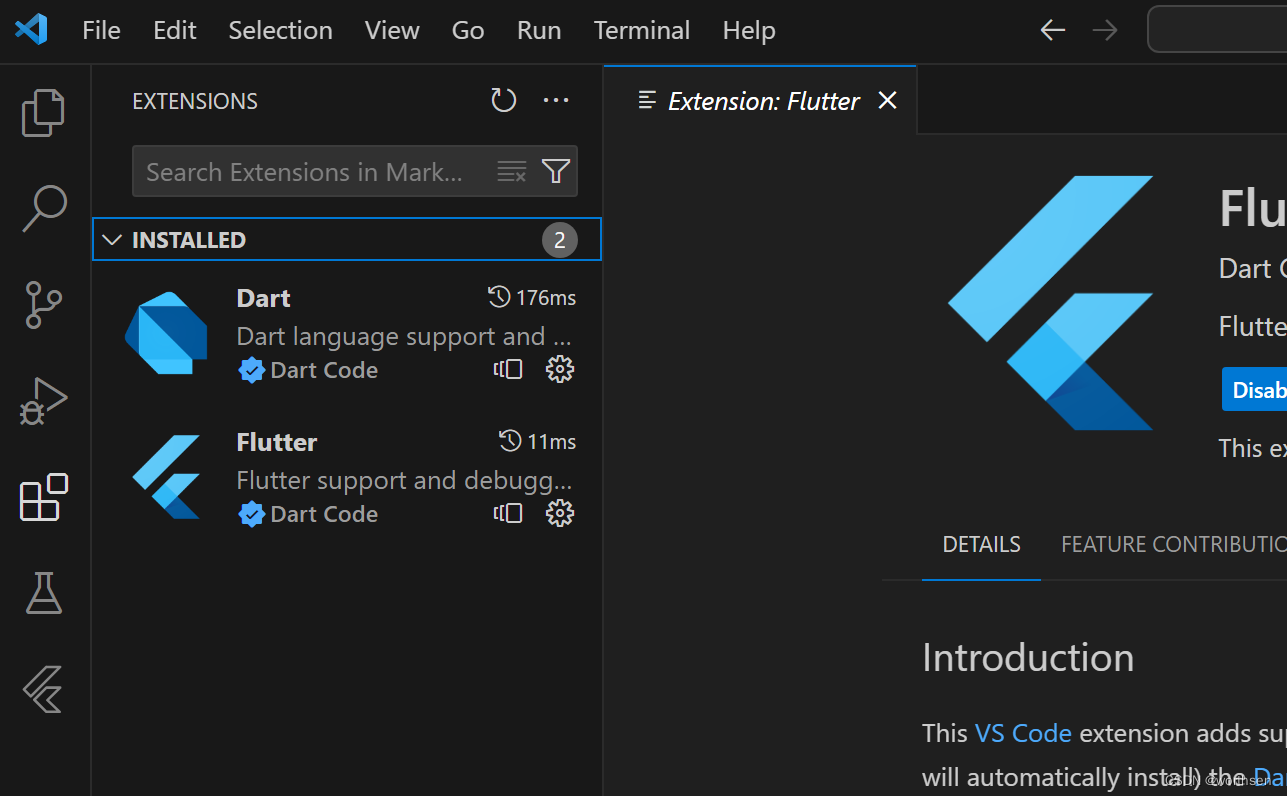Open the Flutter sidebar icon
This screenshot has width=1287, height=796.
[44, 689]
